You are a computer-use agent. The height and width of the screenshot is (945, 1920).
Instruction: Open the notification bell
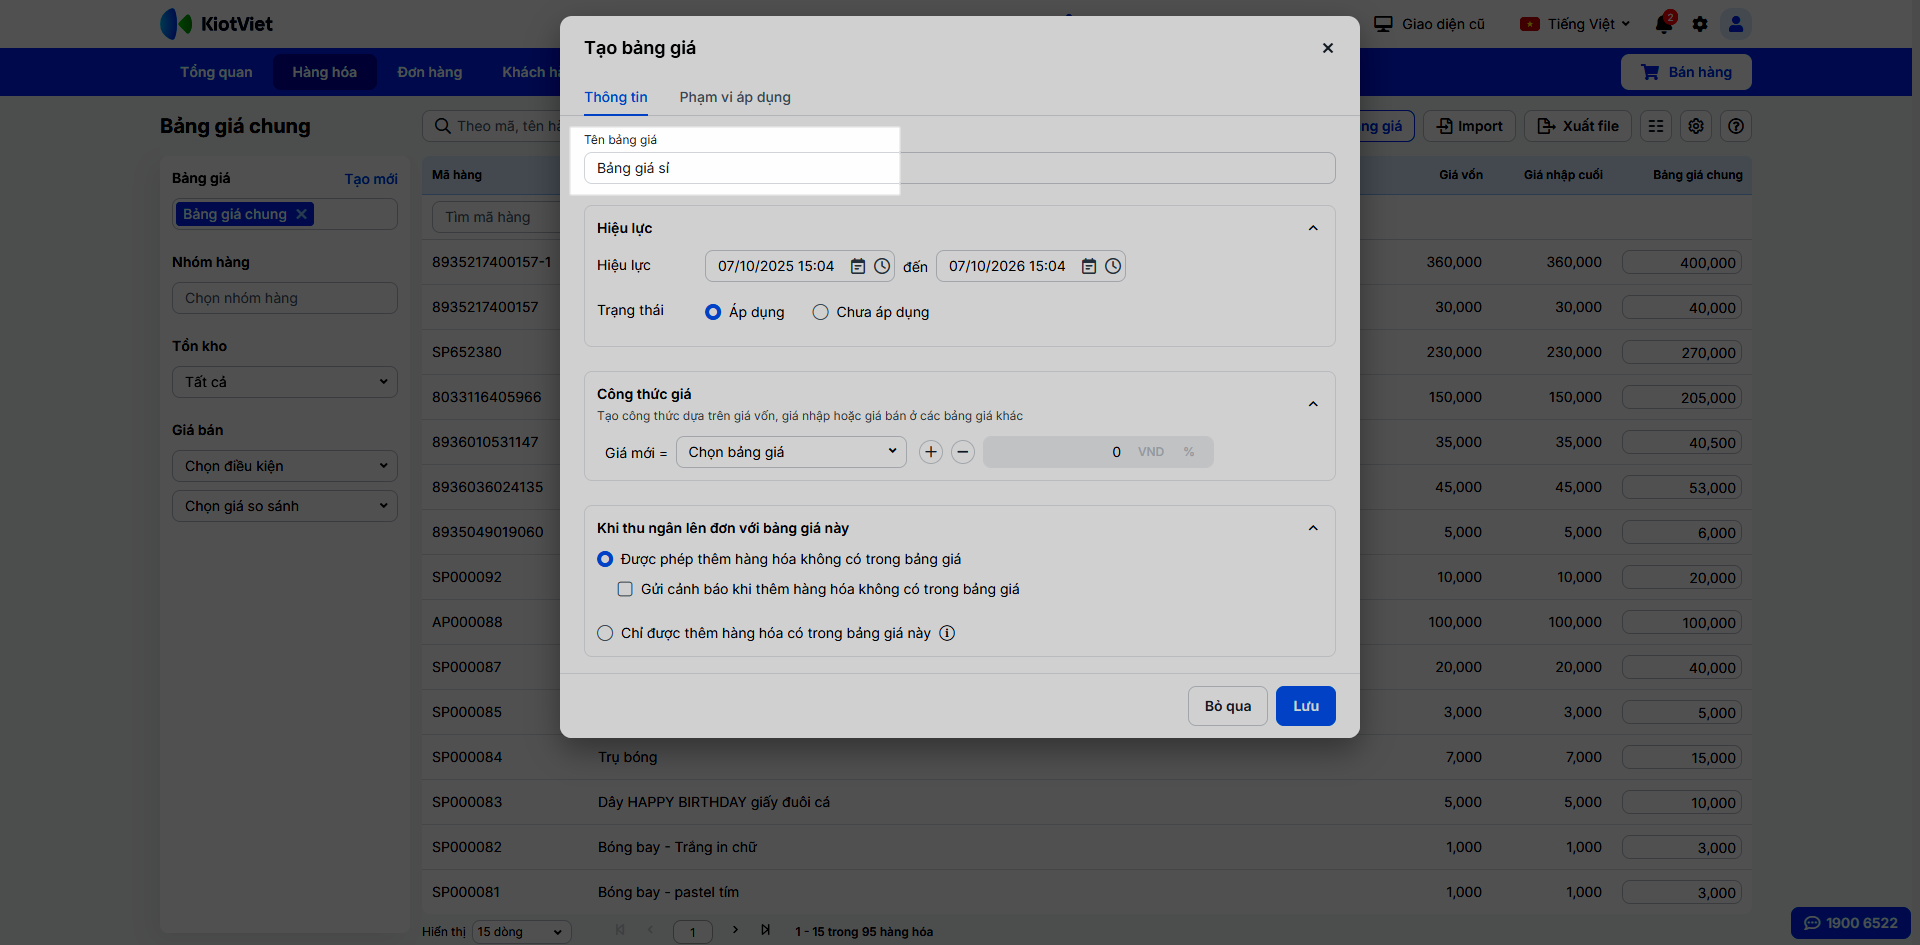pos(1664,24)
